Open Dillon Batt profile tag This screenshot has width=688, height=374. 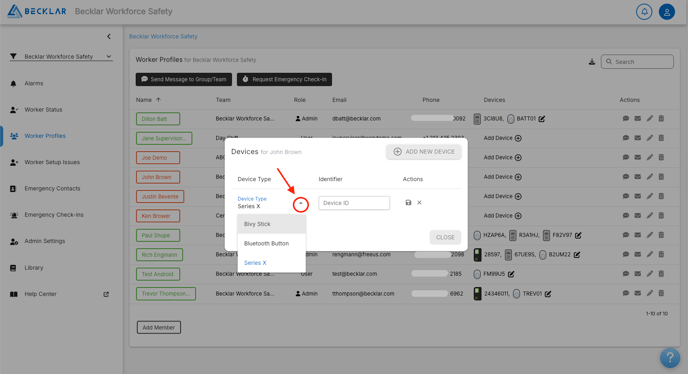[x=158, y=119]
